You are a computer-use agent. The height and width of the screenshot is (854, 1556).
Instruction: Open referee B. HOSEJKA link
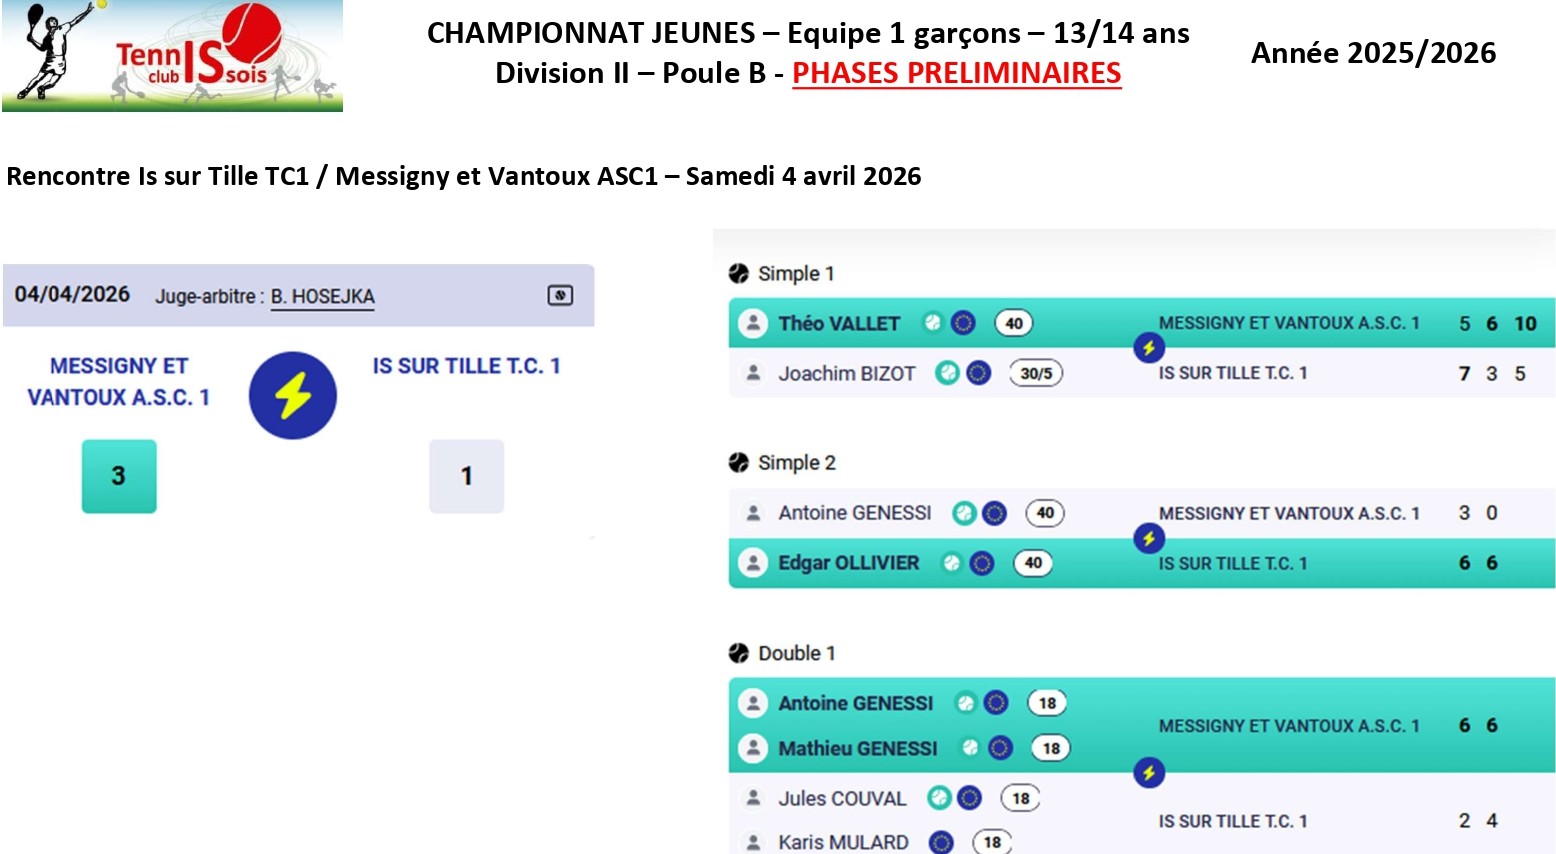coord(322,297)
